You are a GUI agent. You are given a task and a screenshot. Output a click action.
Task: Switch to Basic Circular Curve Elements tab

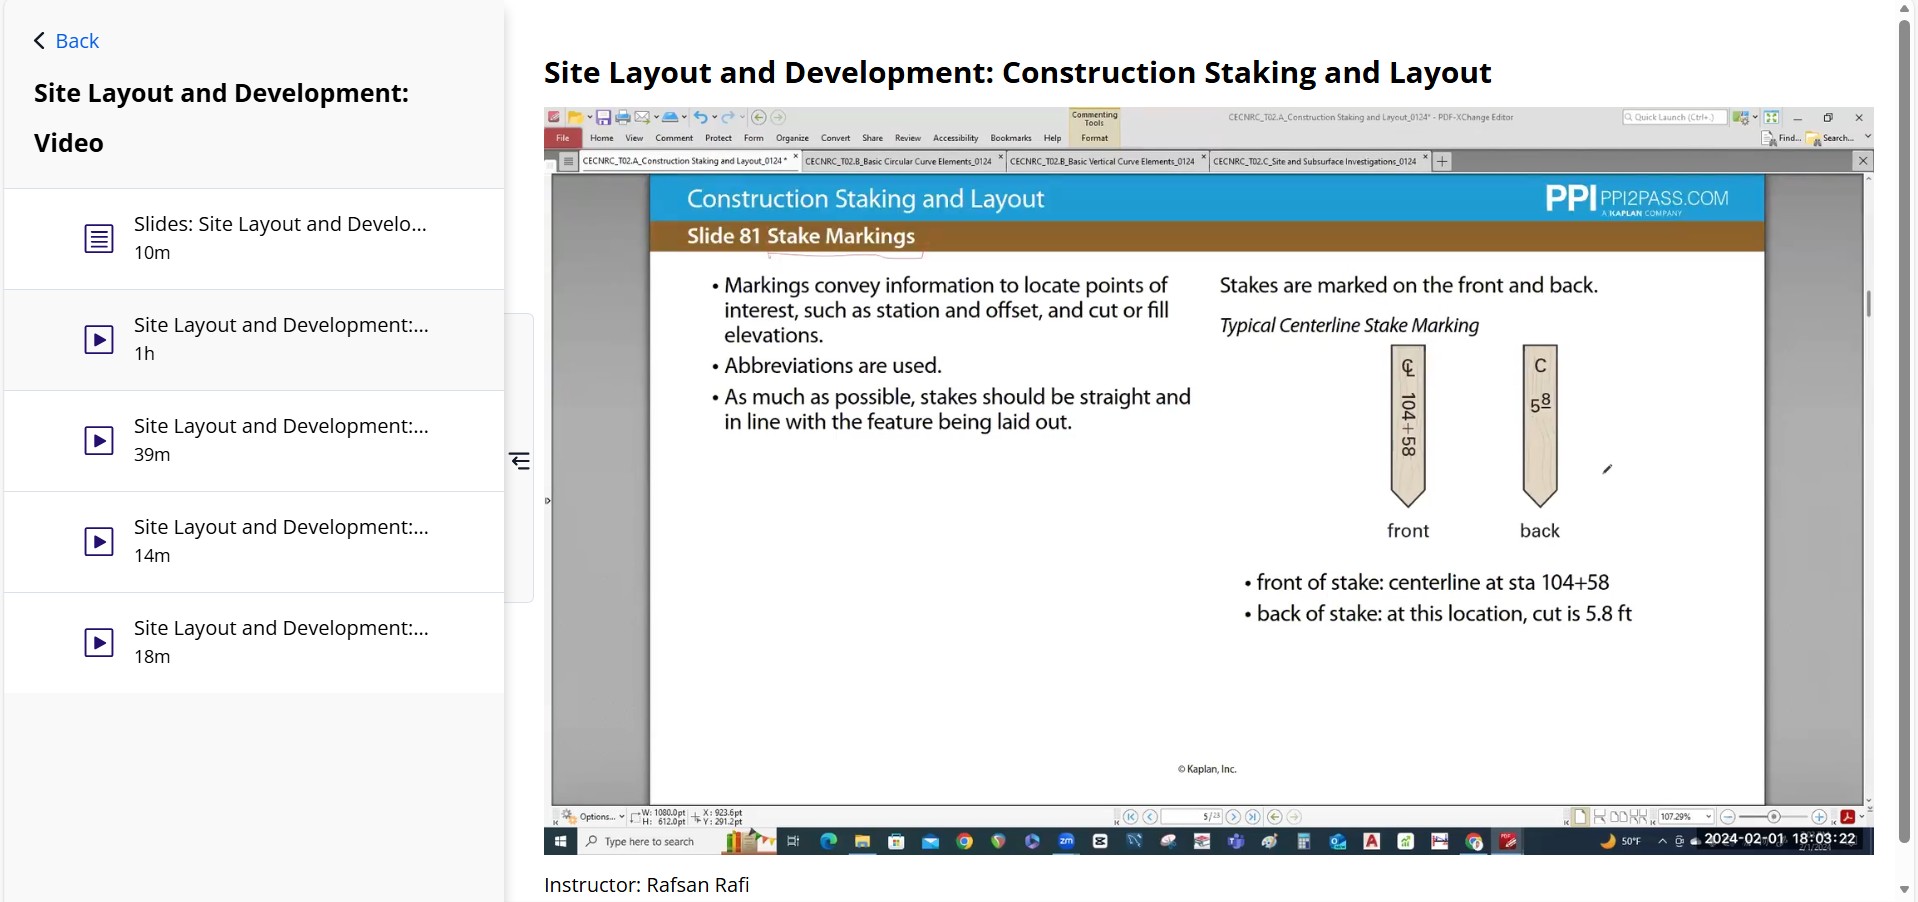click(x=898, y=161)
